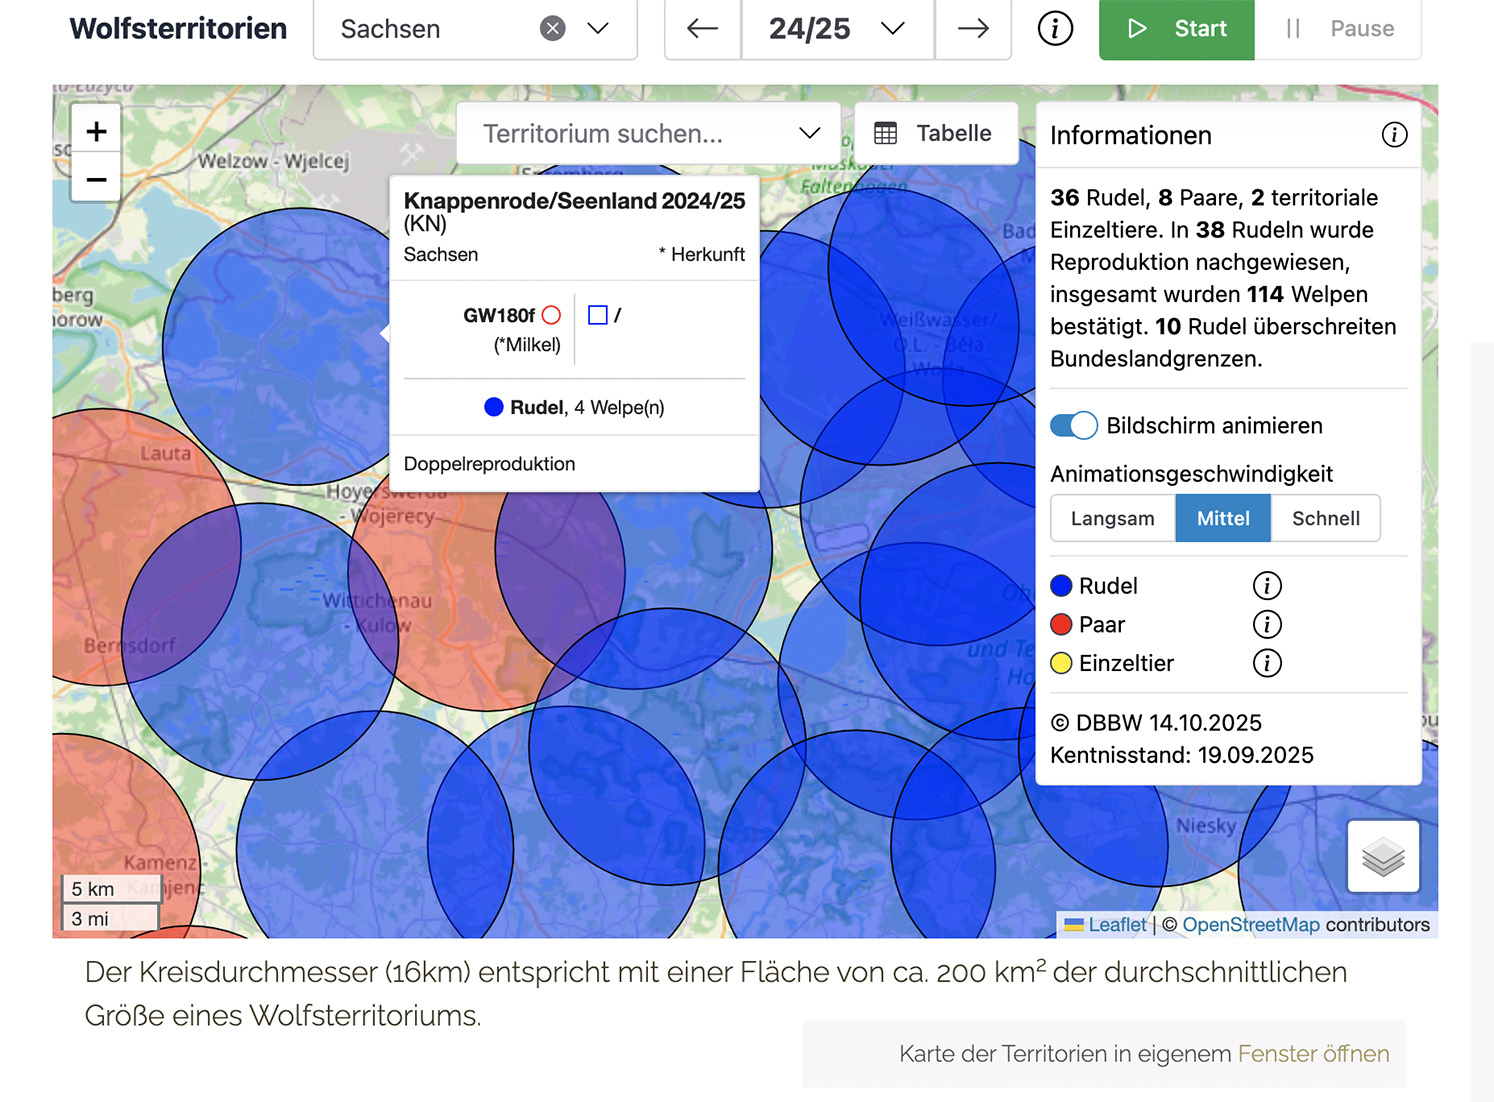Click info icon in Informationen header
The image size is (1494, 1102).
click(x=1394, y=135)
